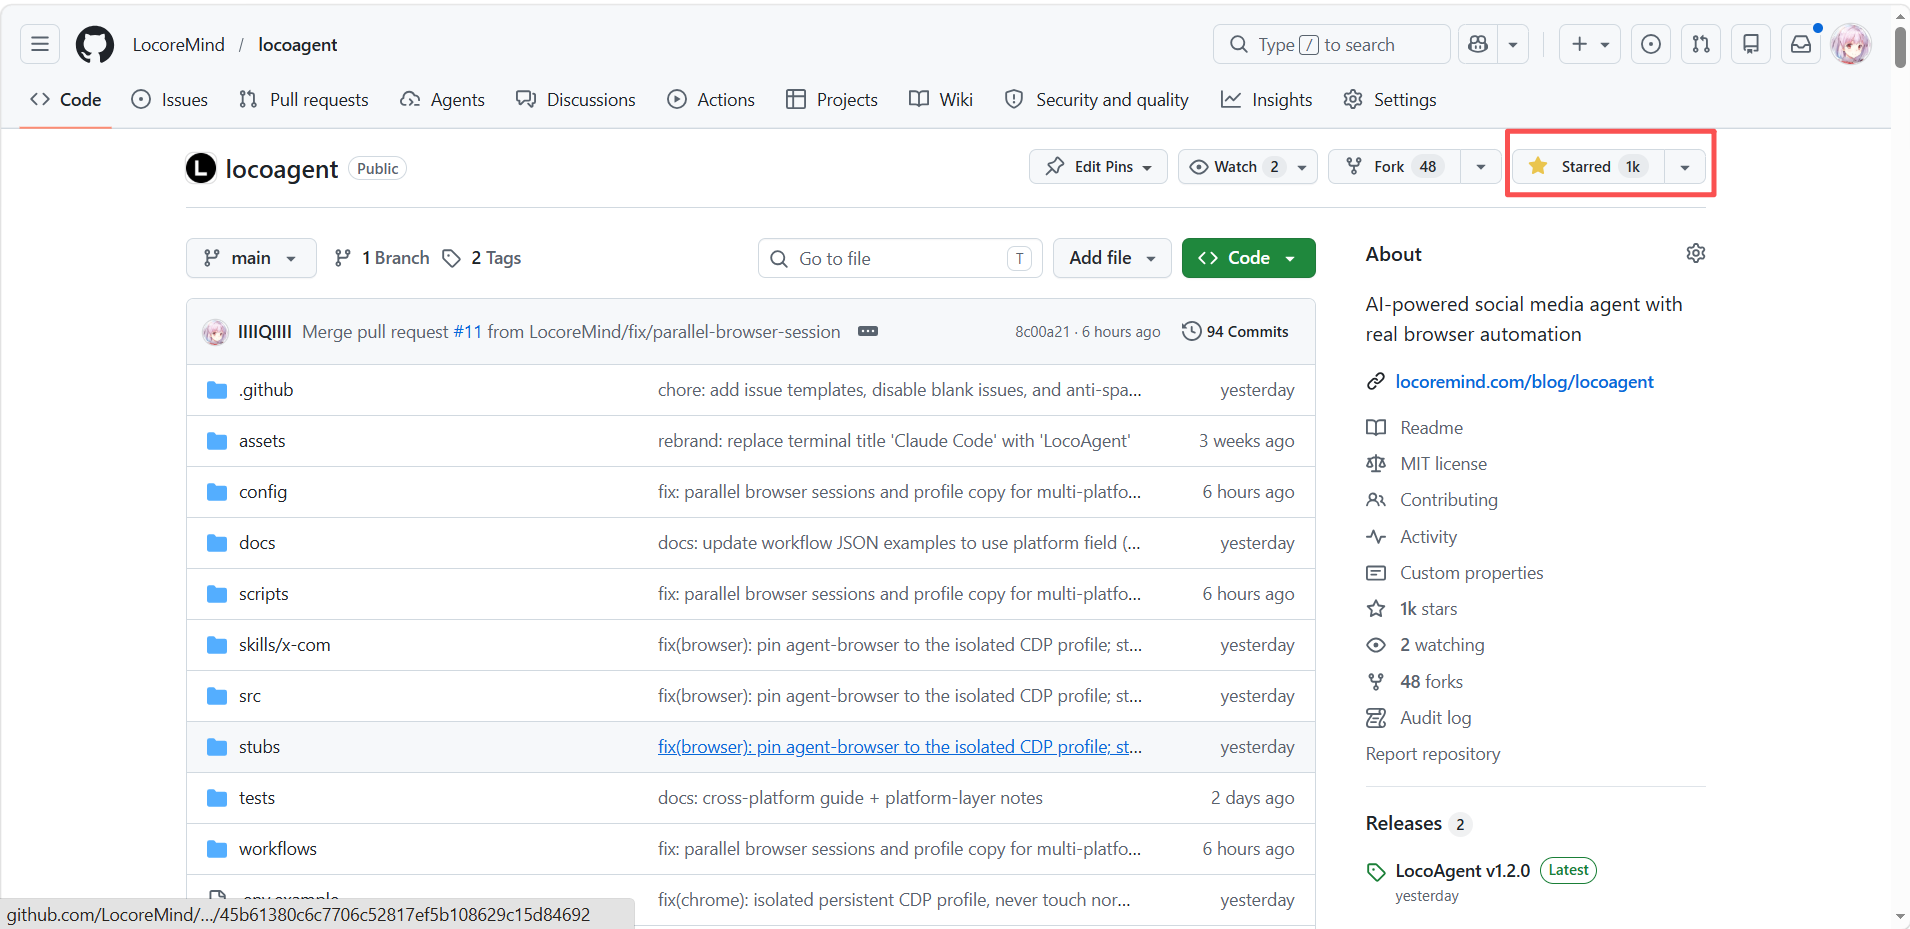Switch branch using main dropdown

pyautogui.click(x=251, y=258)
